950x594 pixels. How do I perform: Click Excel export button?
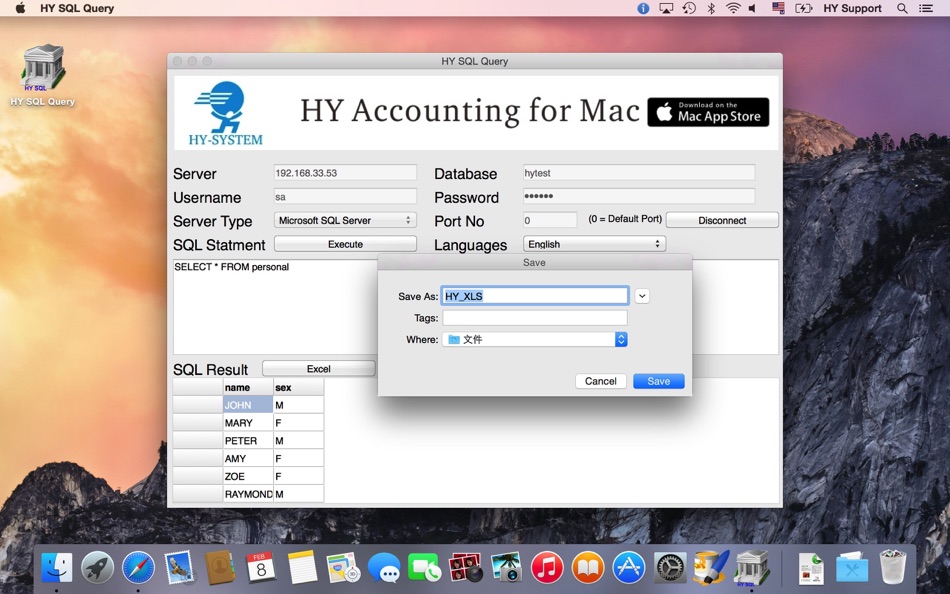(319, 369)
